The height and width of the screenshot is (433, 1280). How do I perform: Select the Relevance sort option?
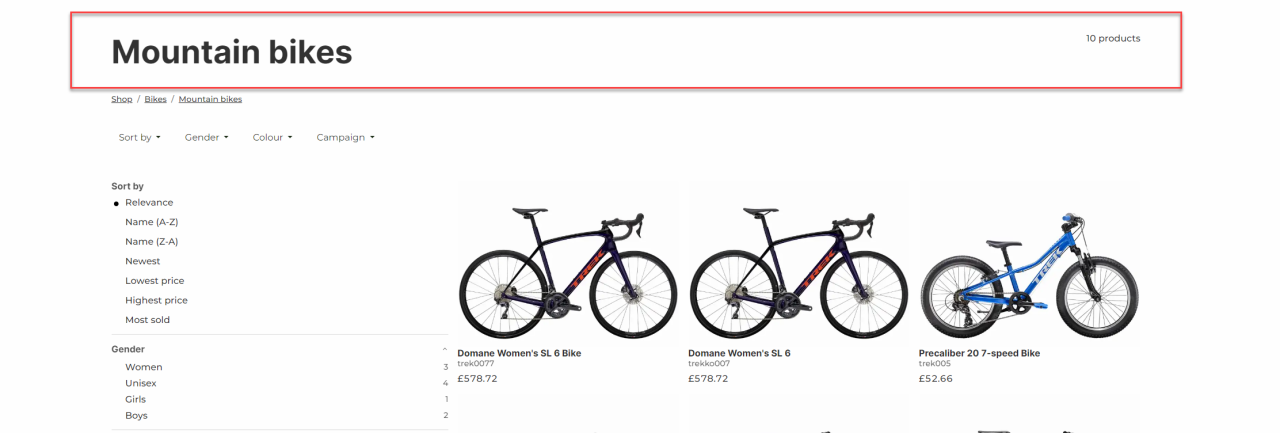coord(149,202)
